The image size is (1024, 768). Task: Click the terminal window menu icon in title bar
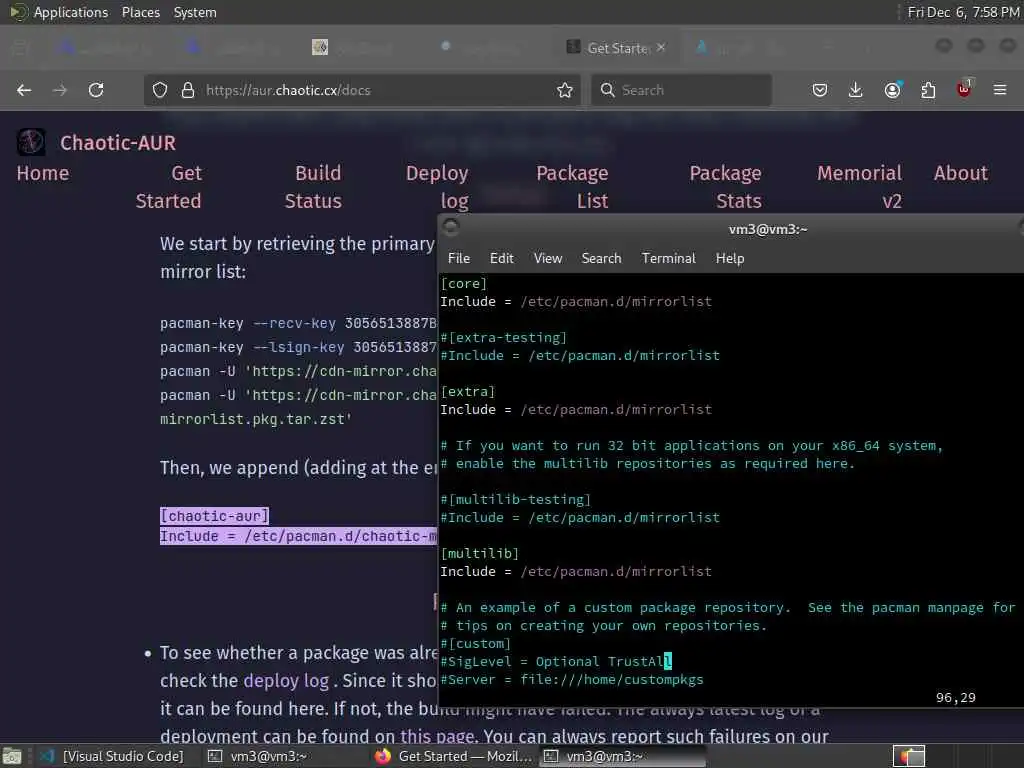point(451,227)
